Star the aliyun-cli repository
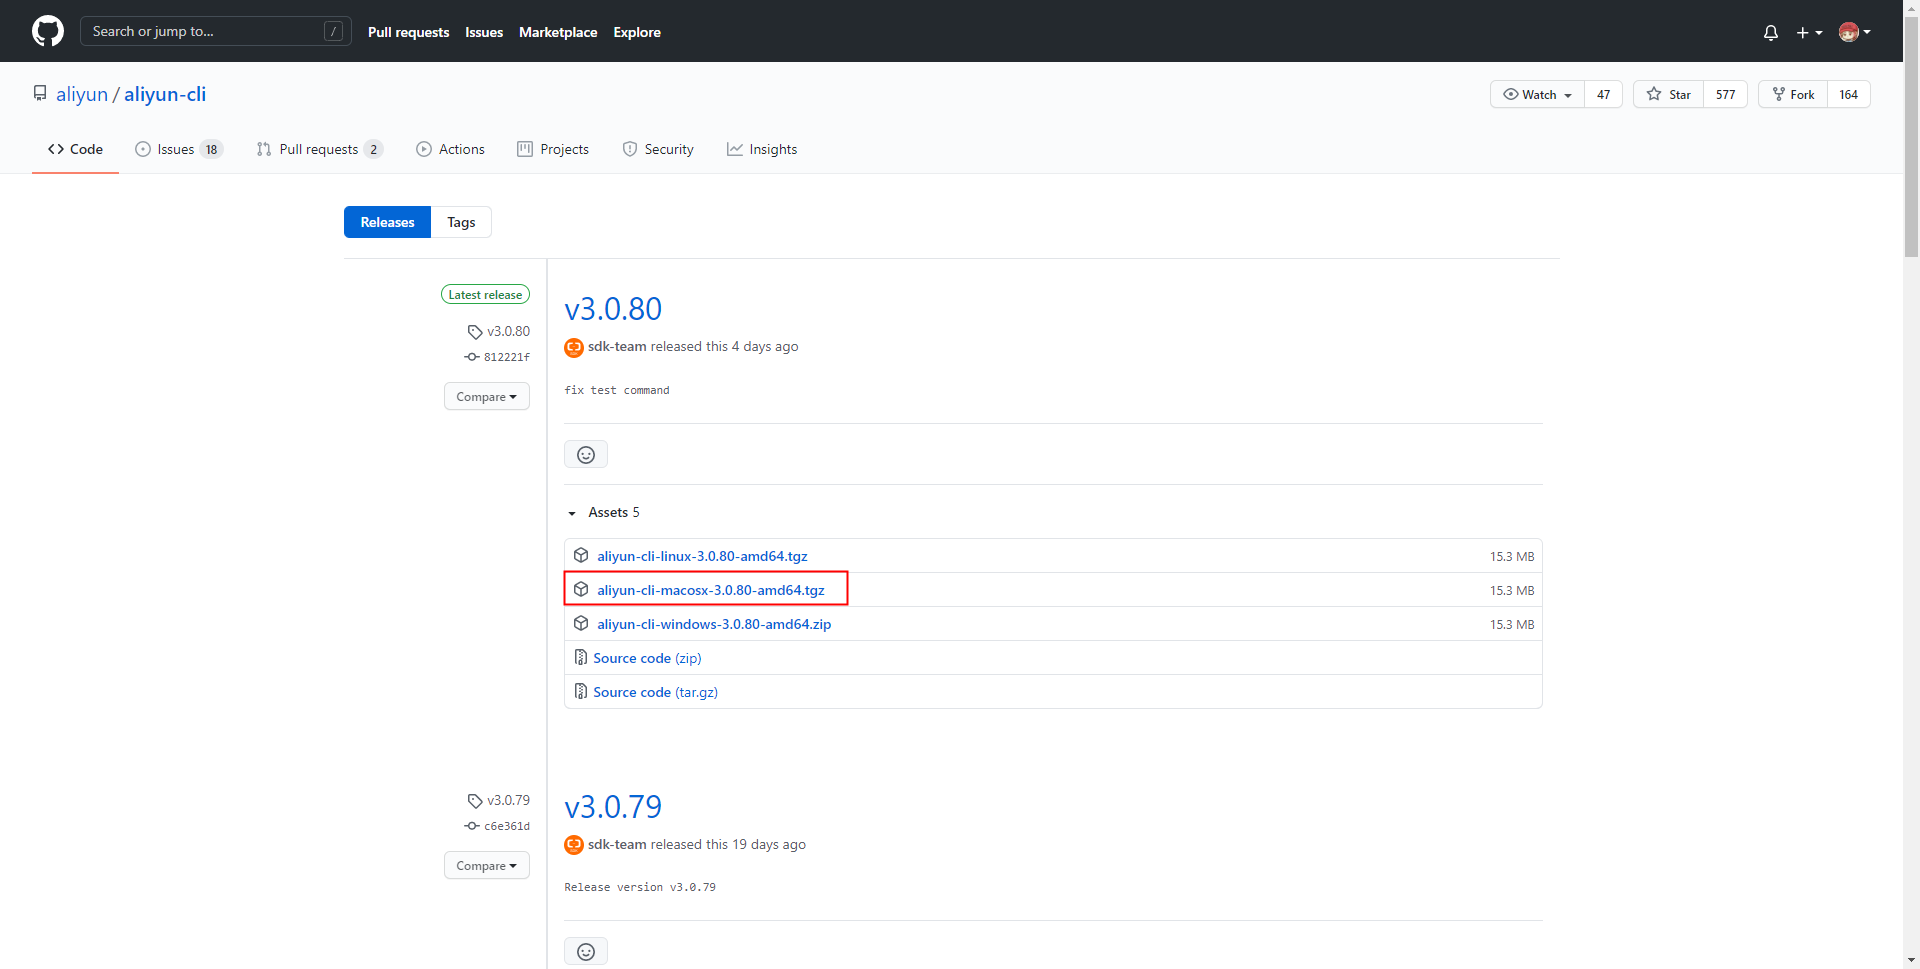The height and width of the screenshot is (969, 1920). [x=1668, y=94]
